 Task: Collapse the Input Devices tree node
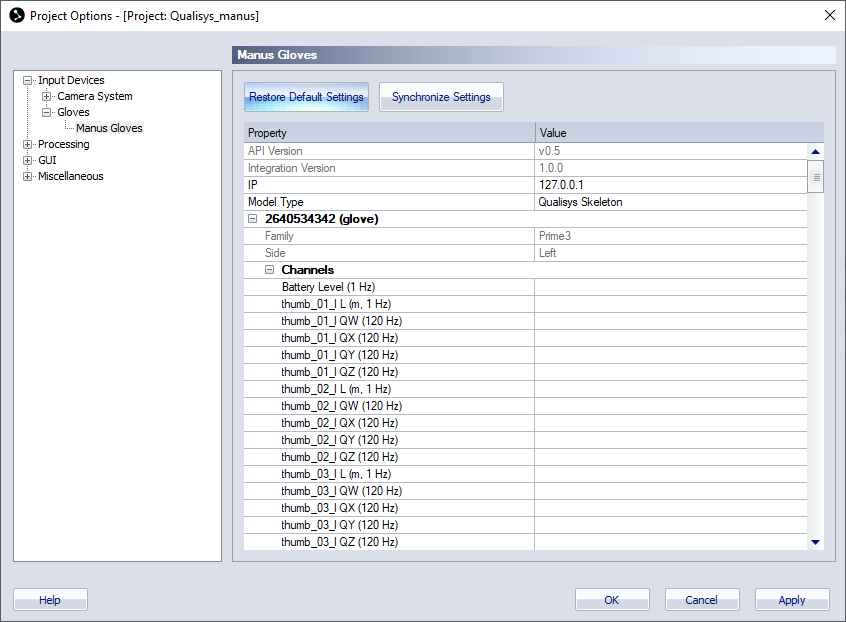coord(28,81)
